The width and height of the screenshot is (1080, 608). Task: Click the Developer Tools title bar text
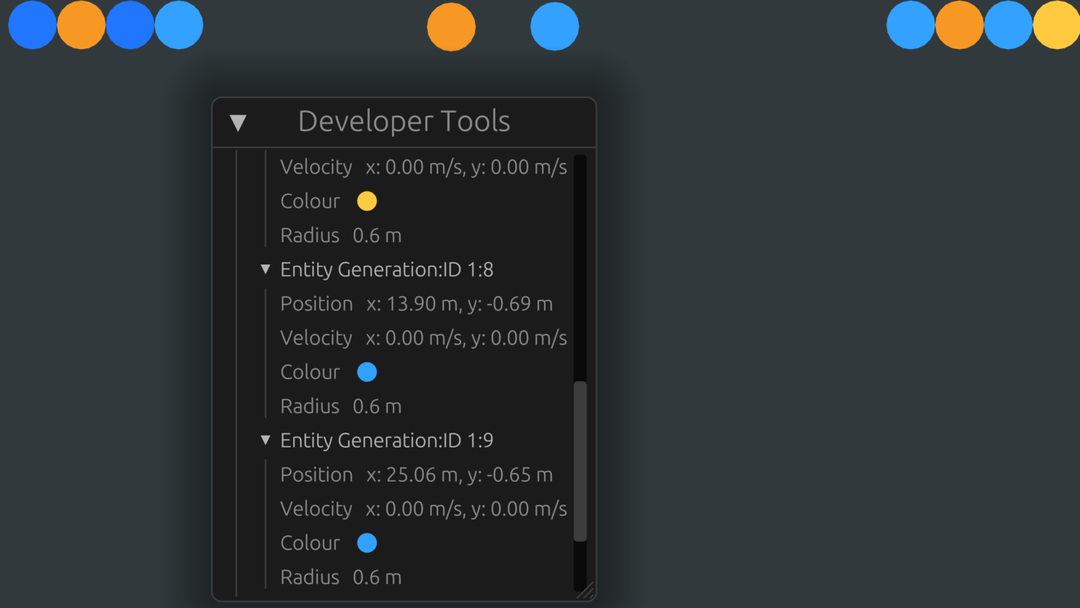[x=404, y=121]
